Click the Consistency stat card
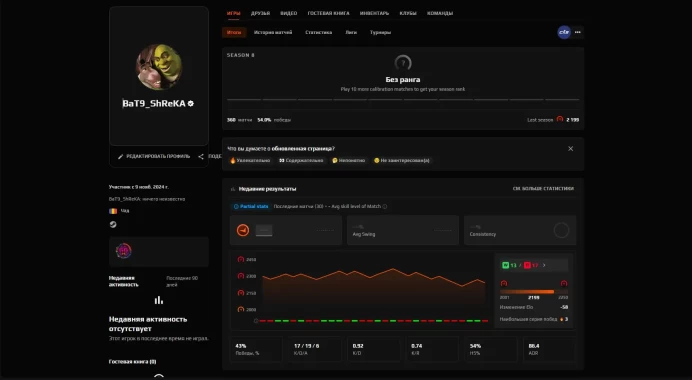Image resolution: width=692 pixels, height=380 pixels. click(520, 230)
